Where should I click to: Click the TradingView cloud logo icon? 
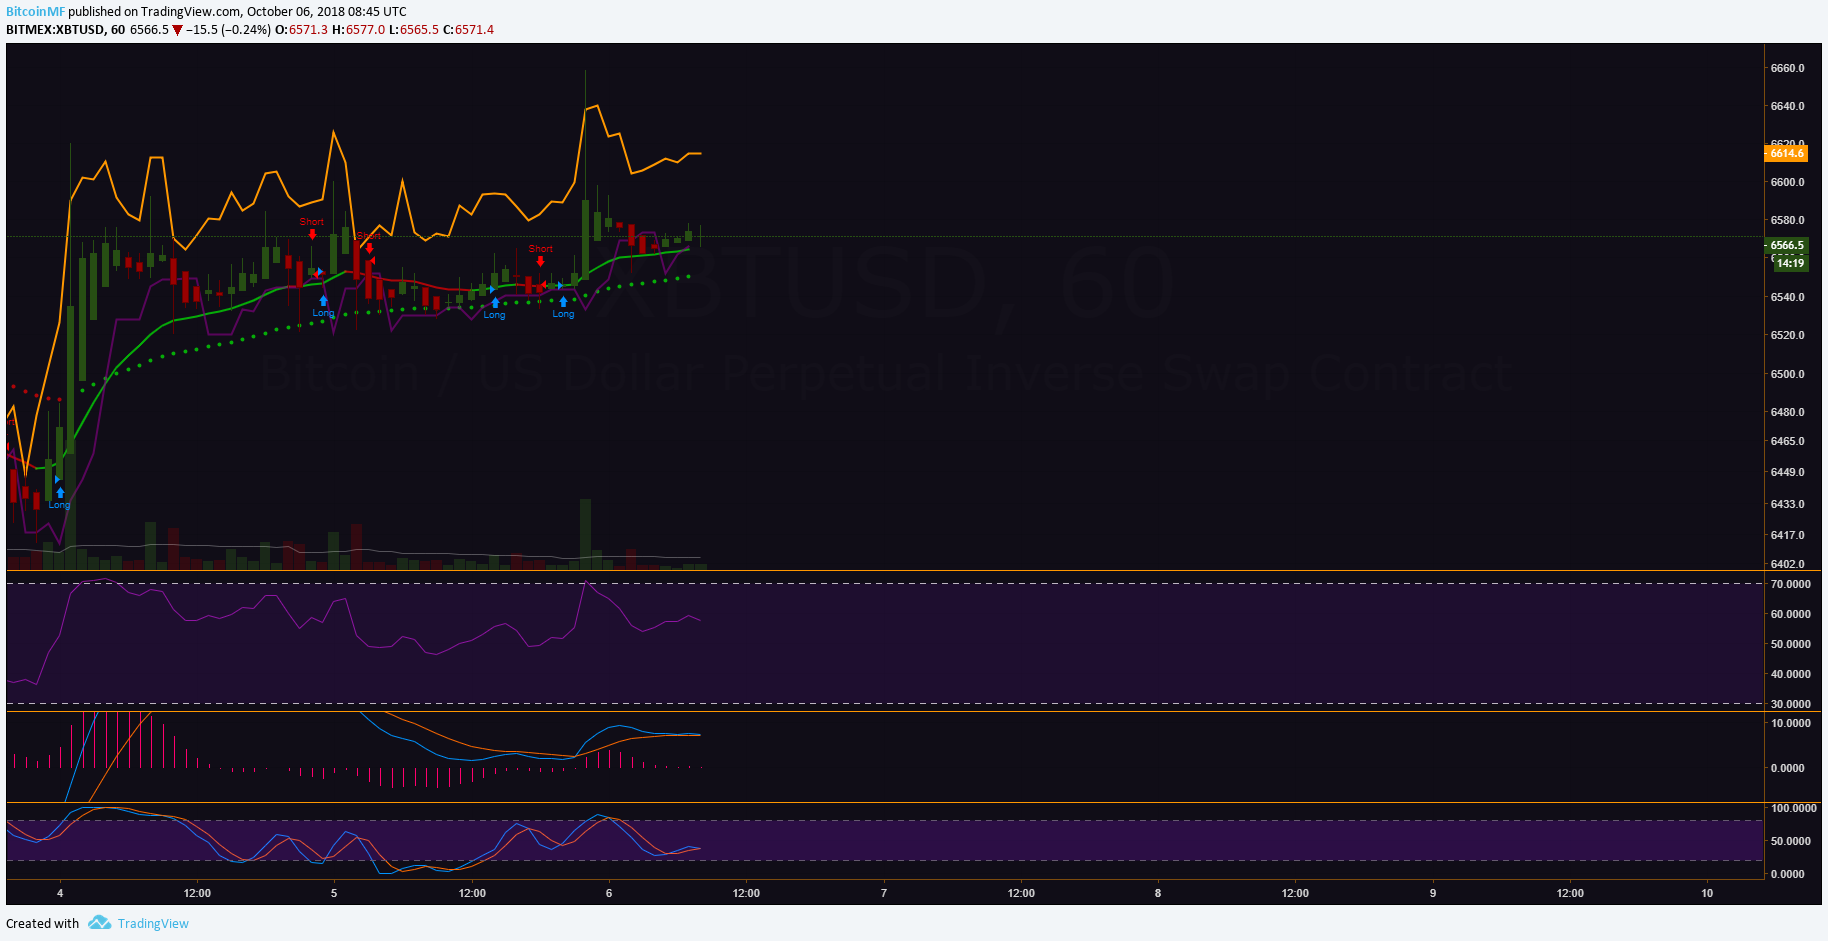click(99, 922)
